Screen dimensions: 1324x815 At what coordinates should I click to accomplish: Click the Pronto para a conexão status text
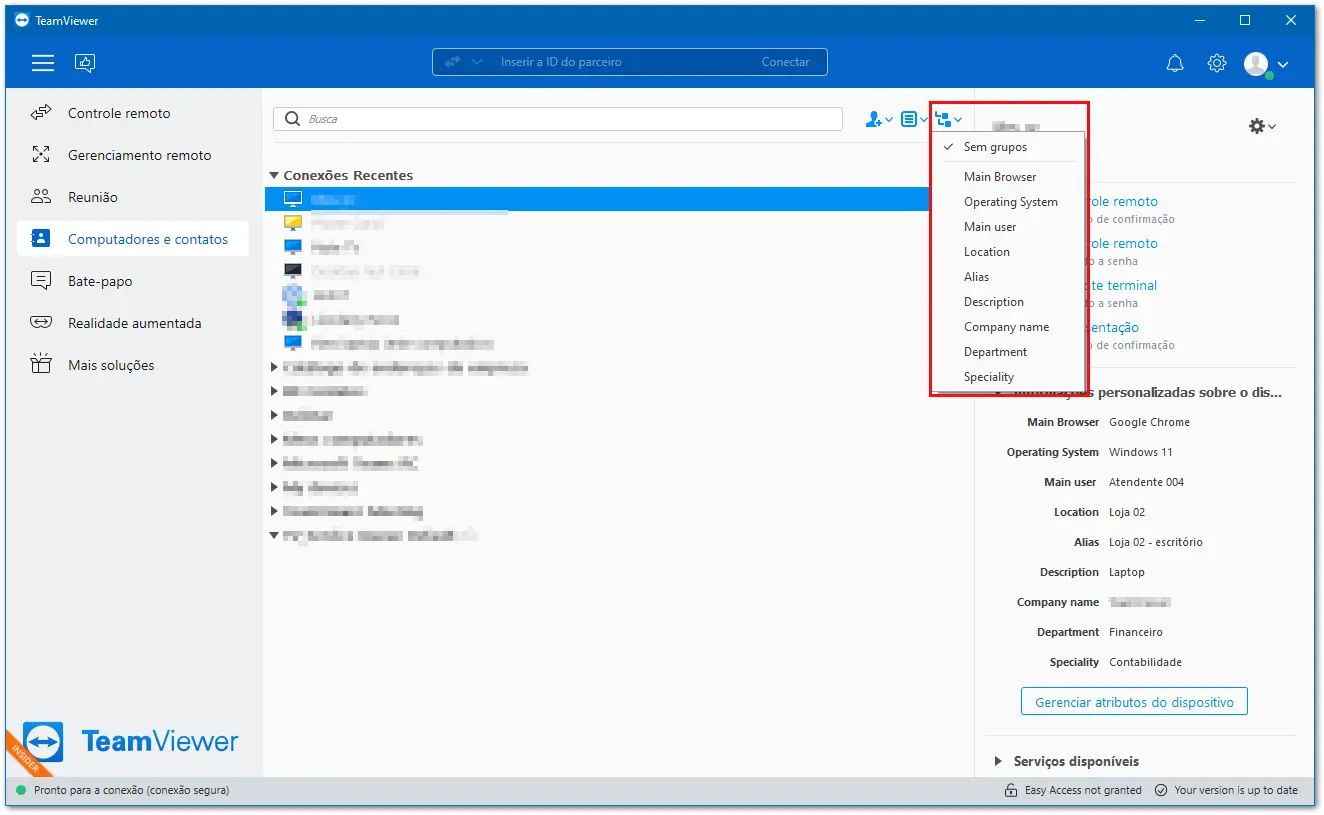pos(132,790)
